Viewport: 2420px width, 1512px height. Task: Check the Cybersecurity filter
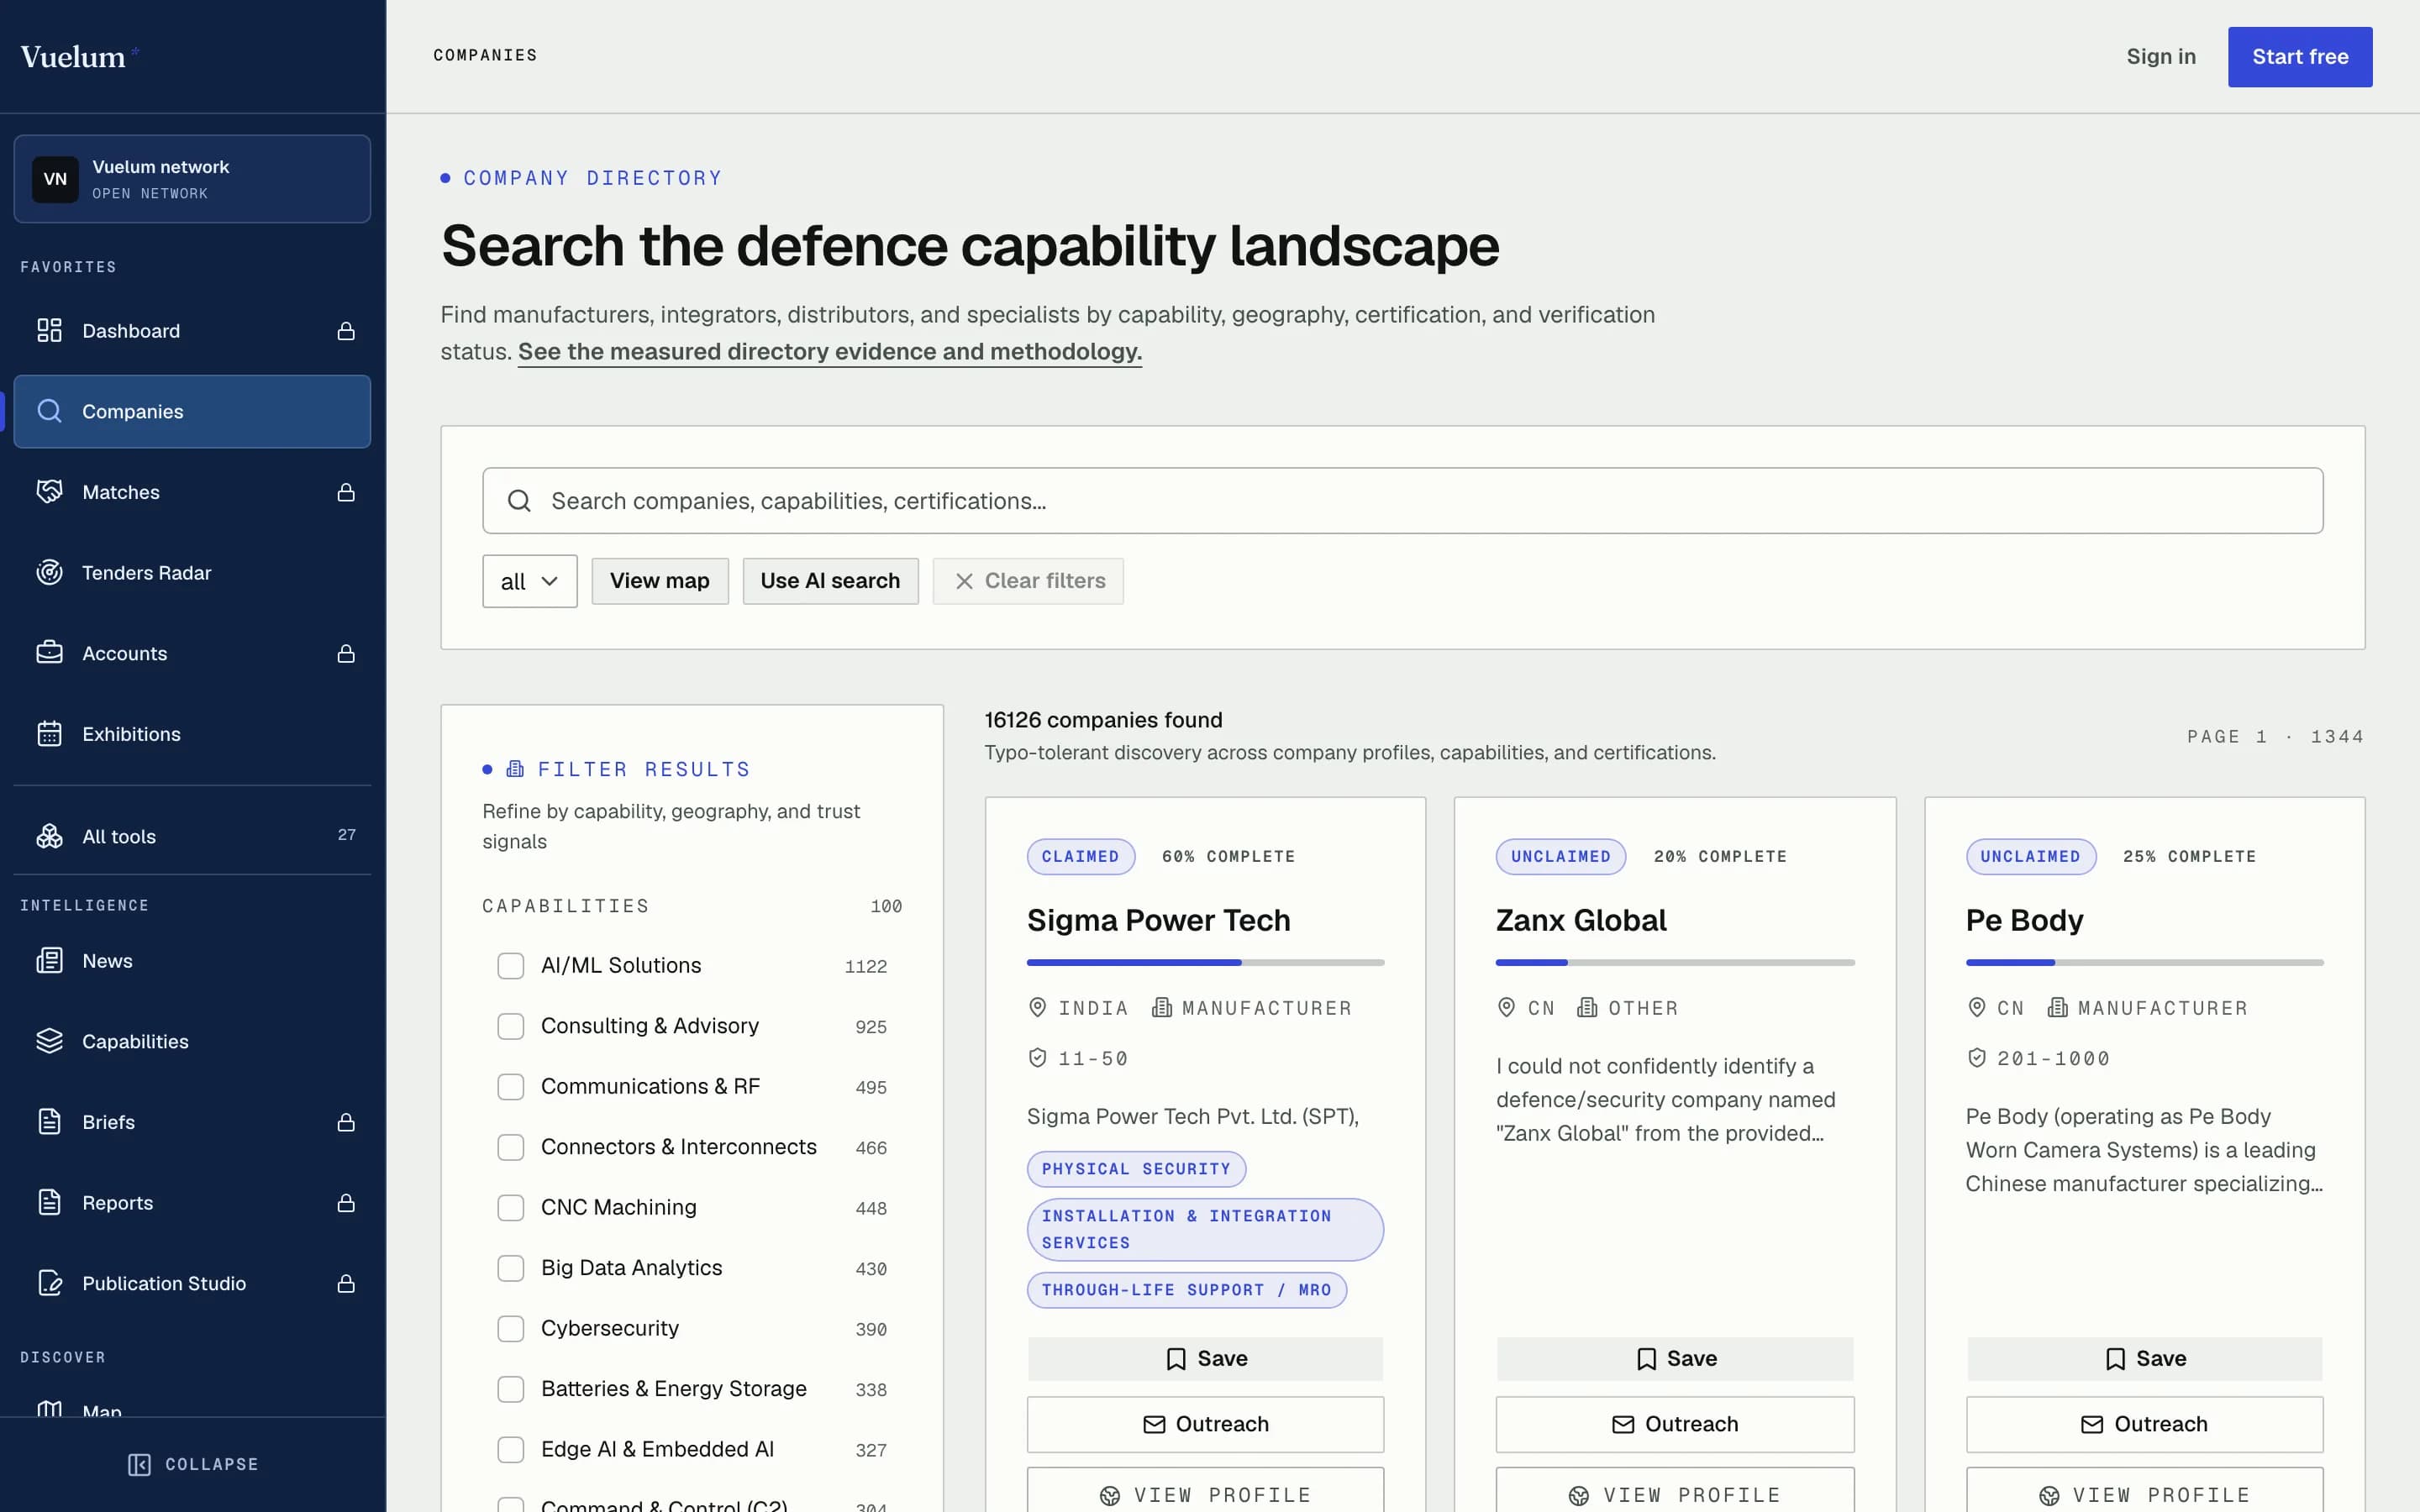[x=510, y=1328]
